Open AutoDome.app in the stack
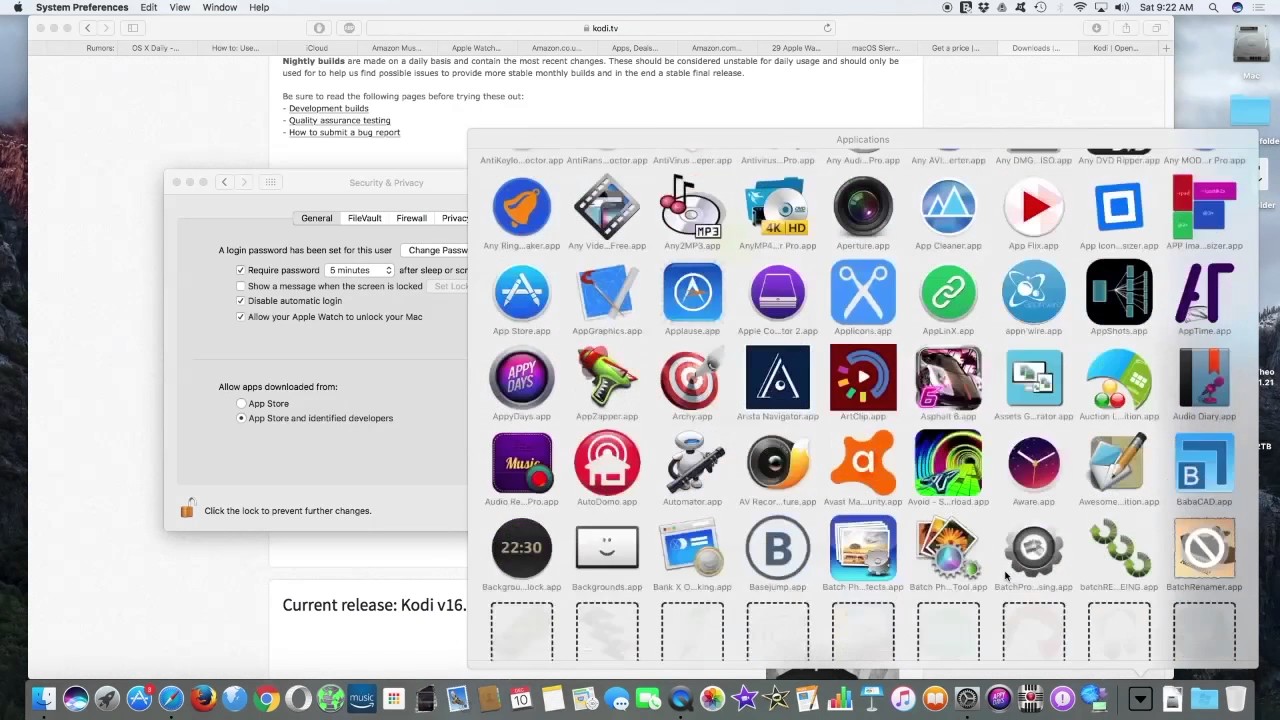 (607, 463)
